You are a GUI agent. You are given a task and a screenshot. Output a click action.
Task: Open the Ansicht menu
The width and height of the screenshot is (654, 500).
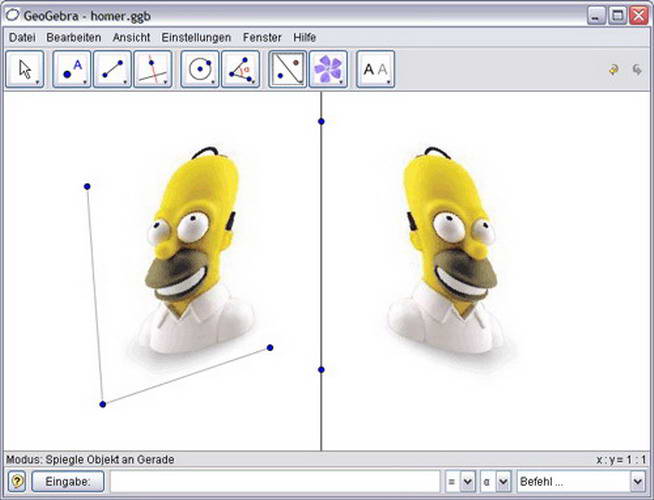pyautogui.click(x=131, y=38)
